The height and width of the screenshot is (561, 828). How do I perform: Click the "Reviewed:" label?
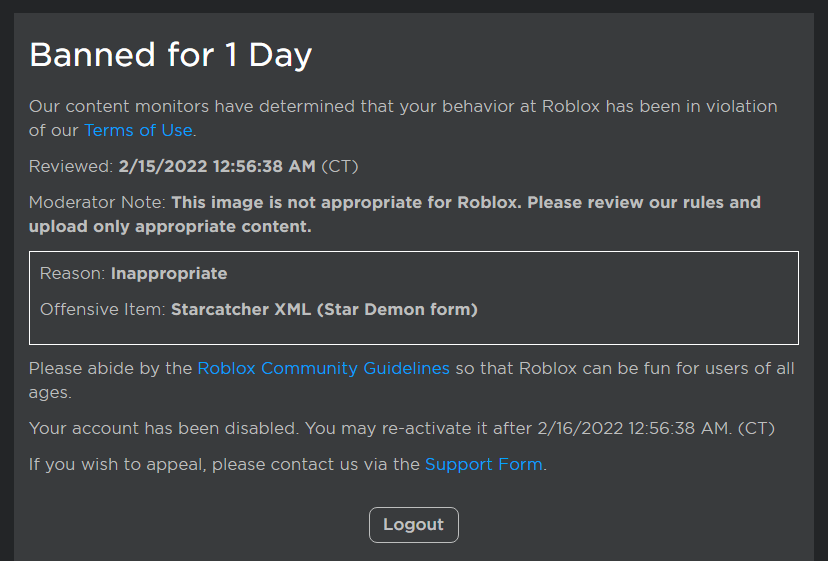point(71,167)
